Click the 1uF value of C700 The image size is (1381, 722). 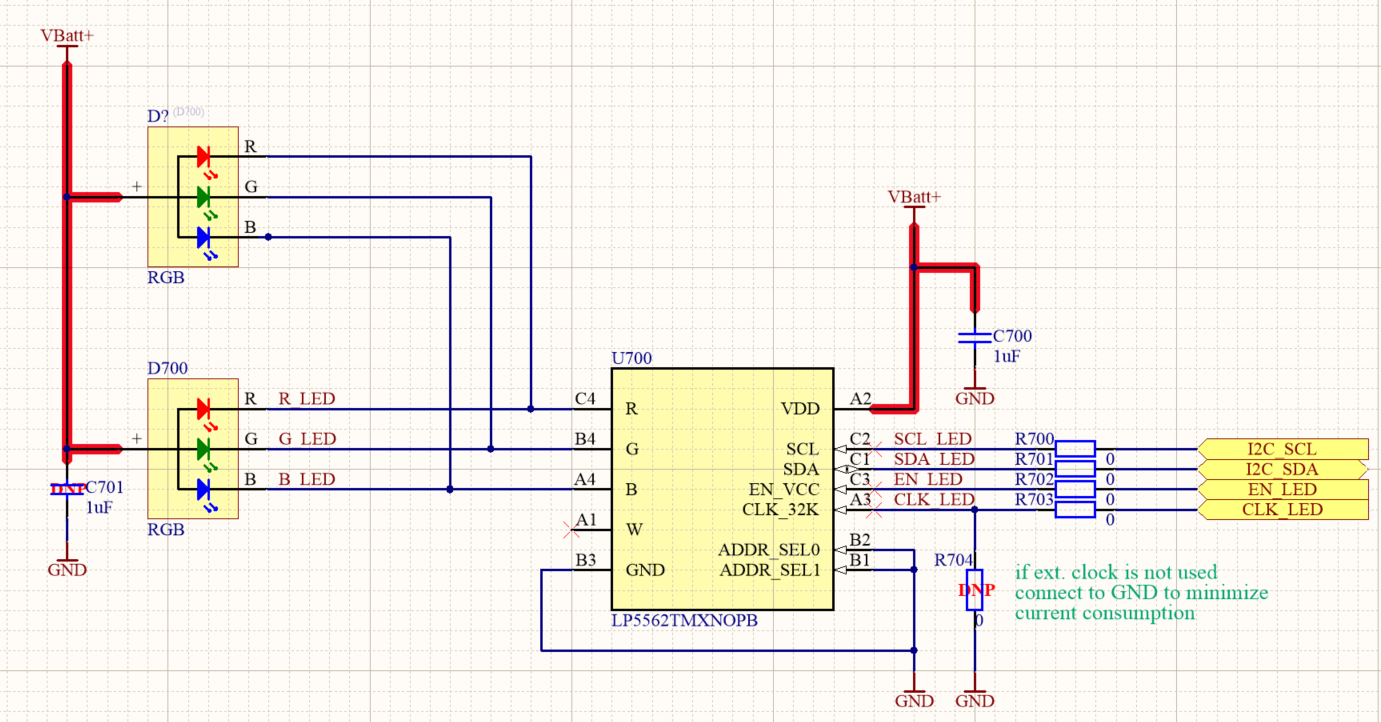1008,356
